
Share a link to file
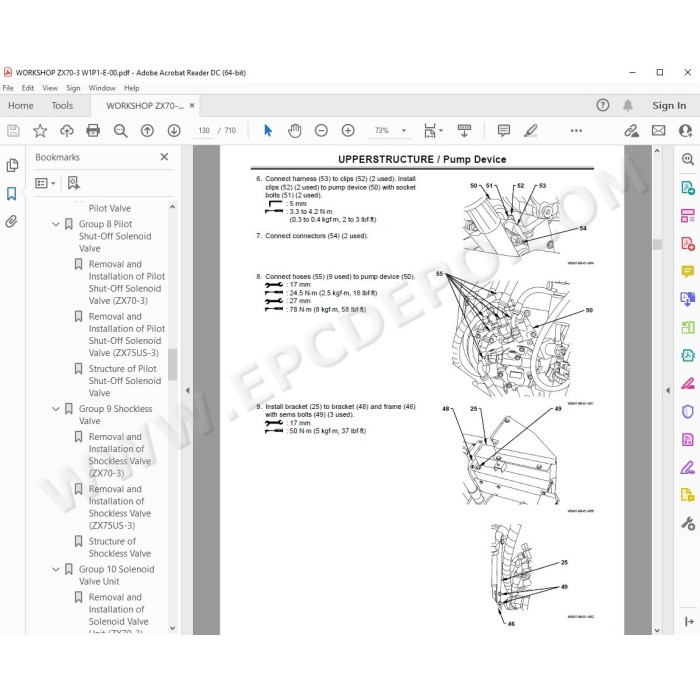[x=631, y=130]
